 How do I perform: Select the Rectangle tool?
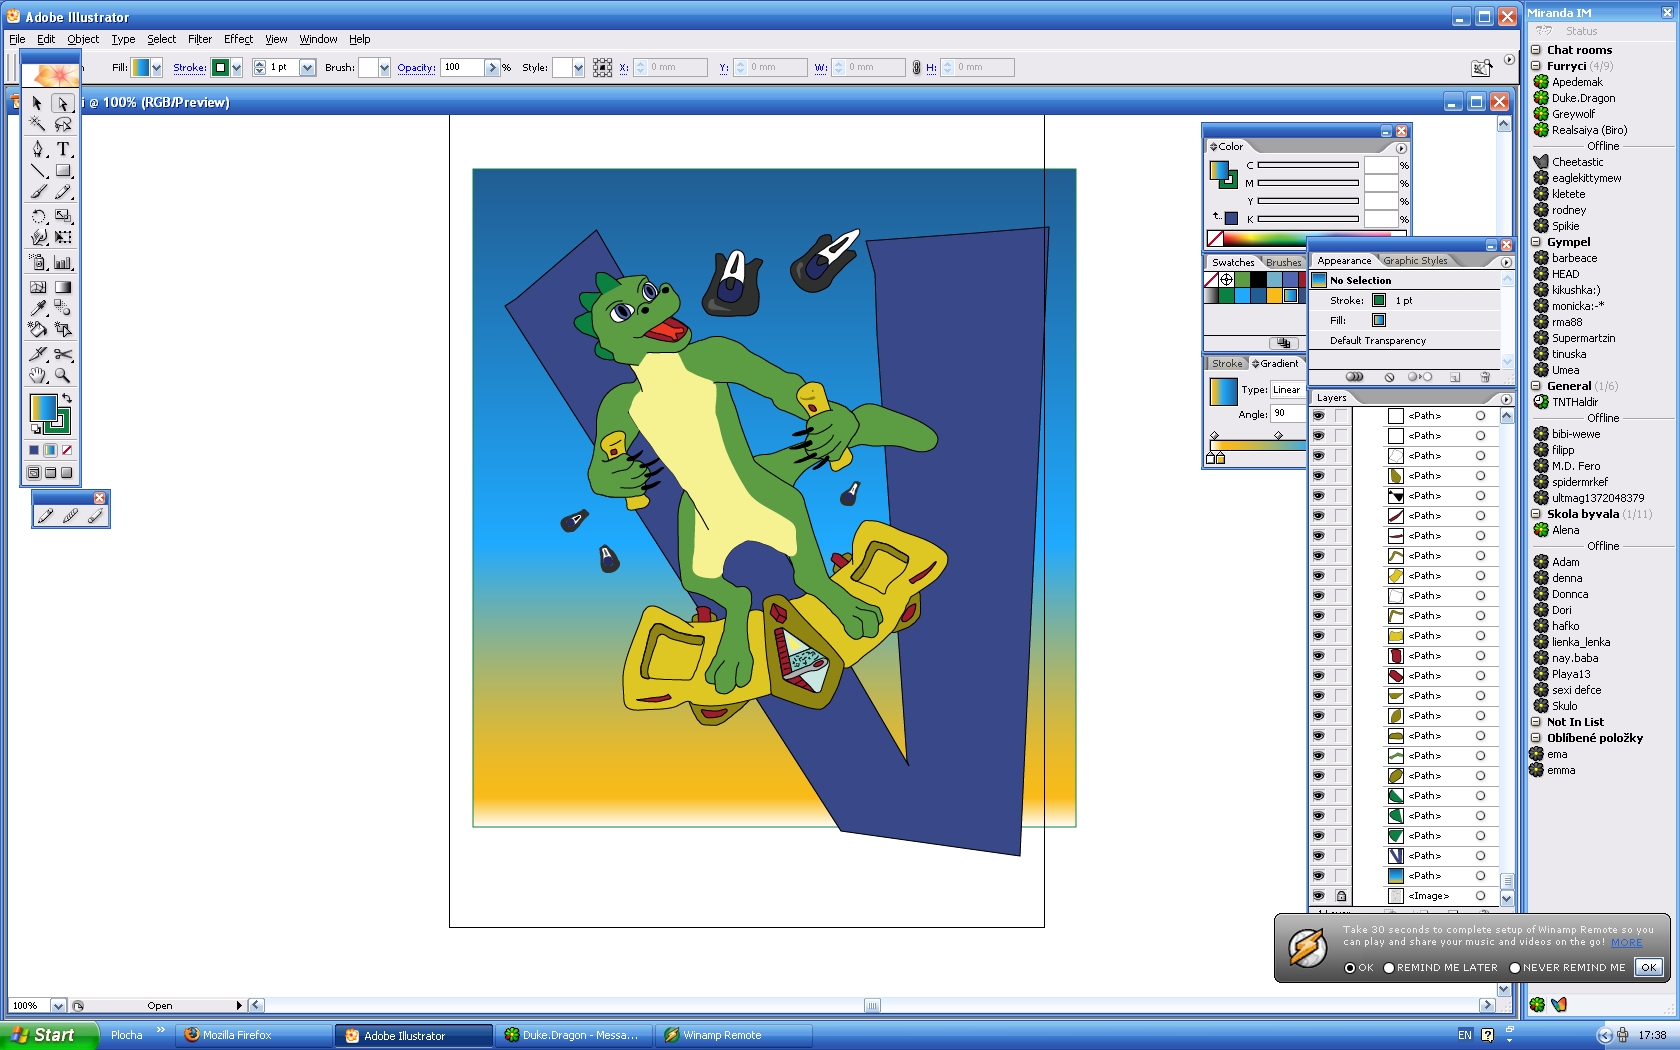(x=63, y=171)
